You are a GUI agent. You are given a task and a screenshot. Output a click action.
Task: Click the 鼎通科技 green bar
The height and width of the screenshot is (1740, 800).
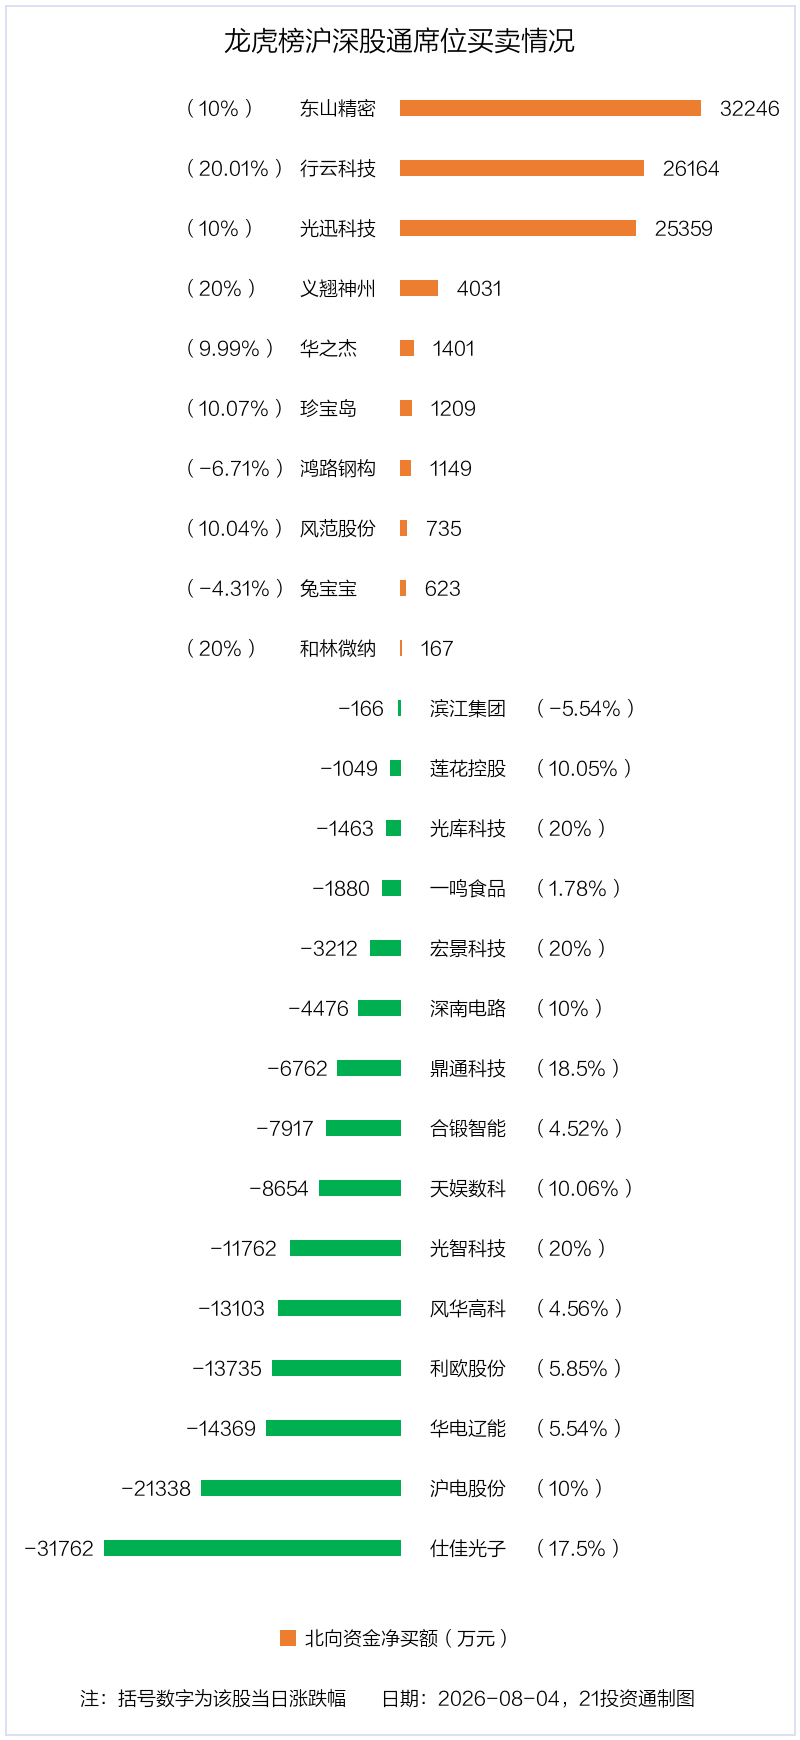369,1068
